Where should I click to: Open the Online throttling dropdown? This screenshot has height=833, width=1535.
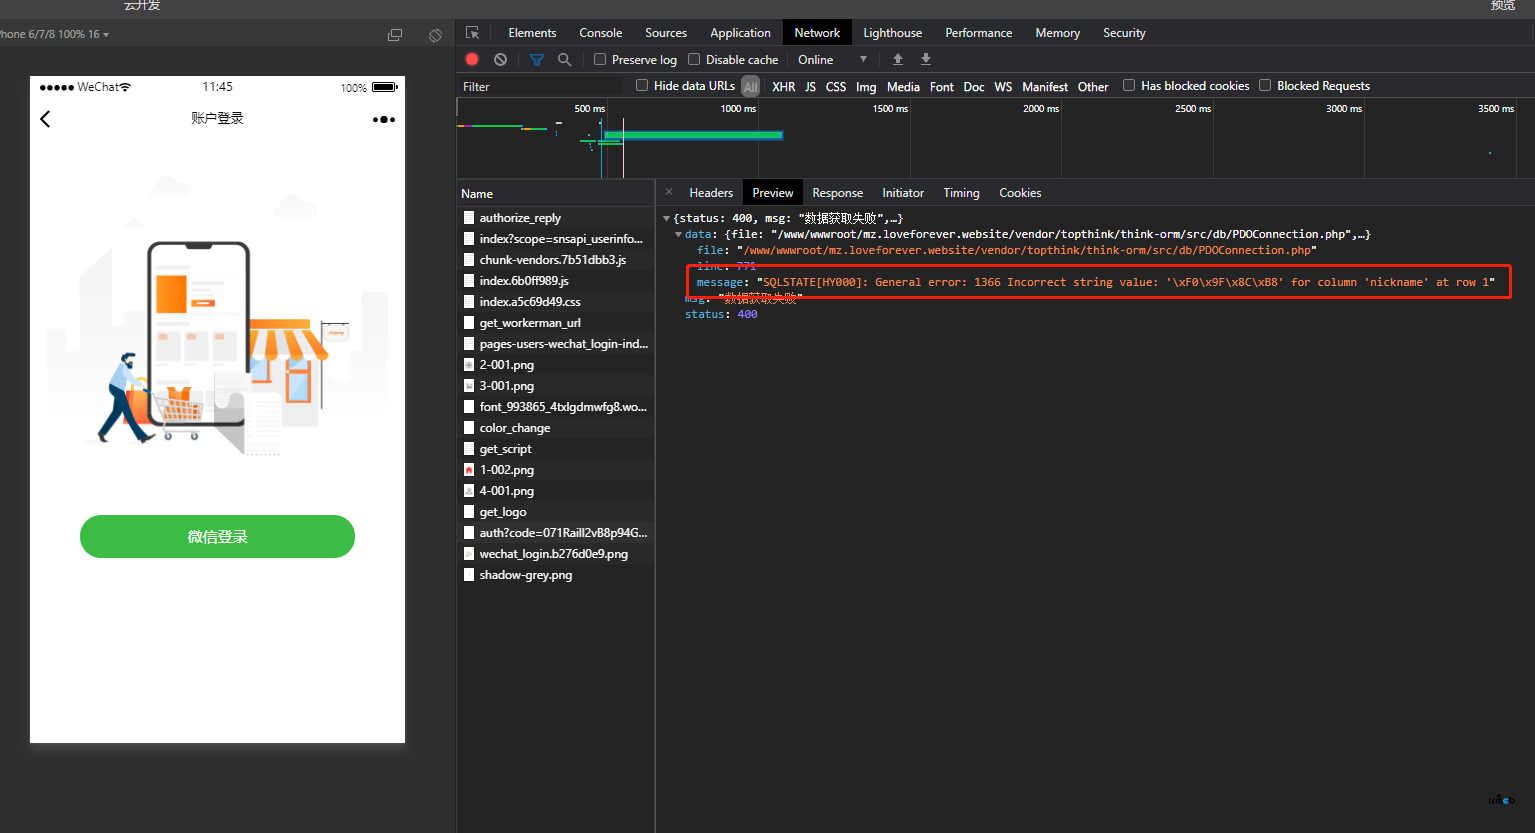[832, 60]
